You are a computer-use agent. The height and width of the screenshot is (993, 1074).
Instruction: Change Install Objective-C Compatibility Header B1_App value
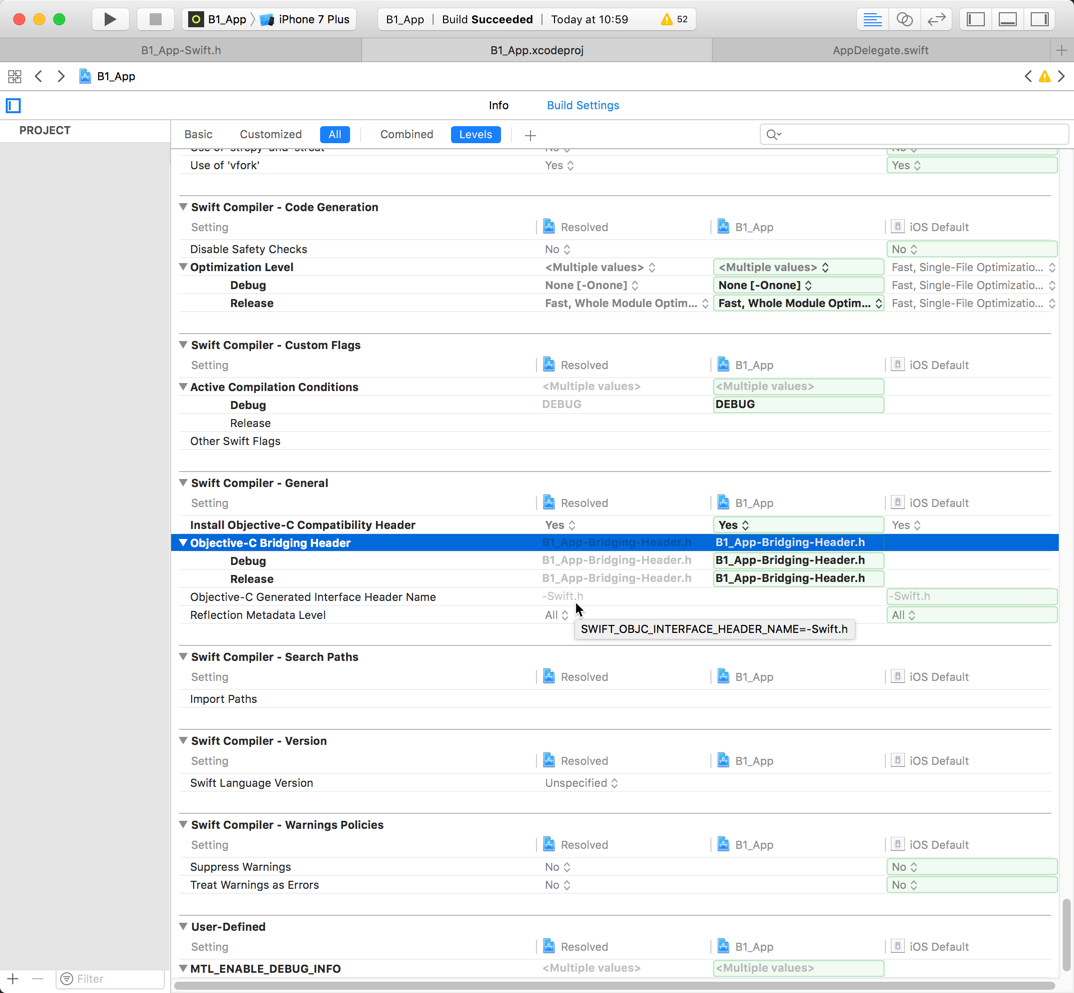798,525
